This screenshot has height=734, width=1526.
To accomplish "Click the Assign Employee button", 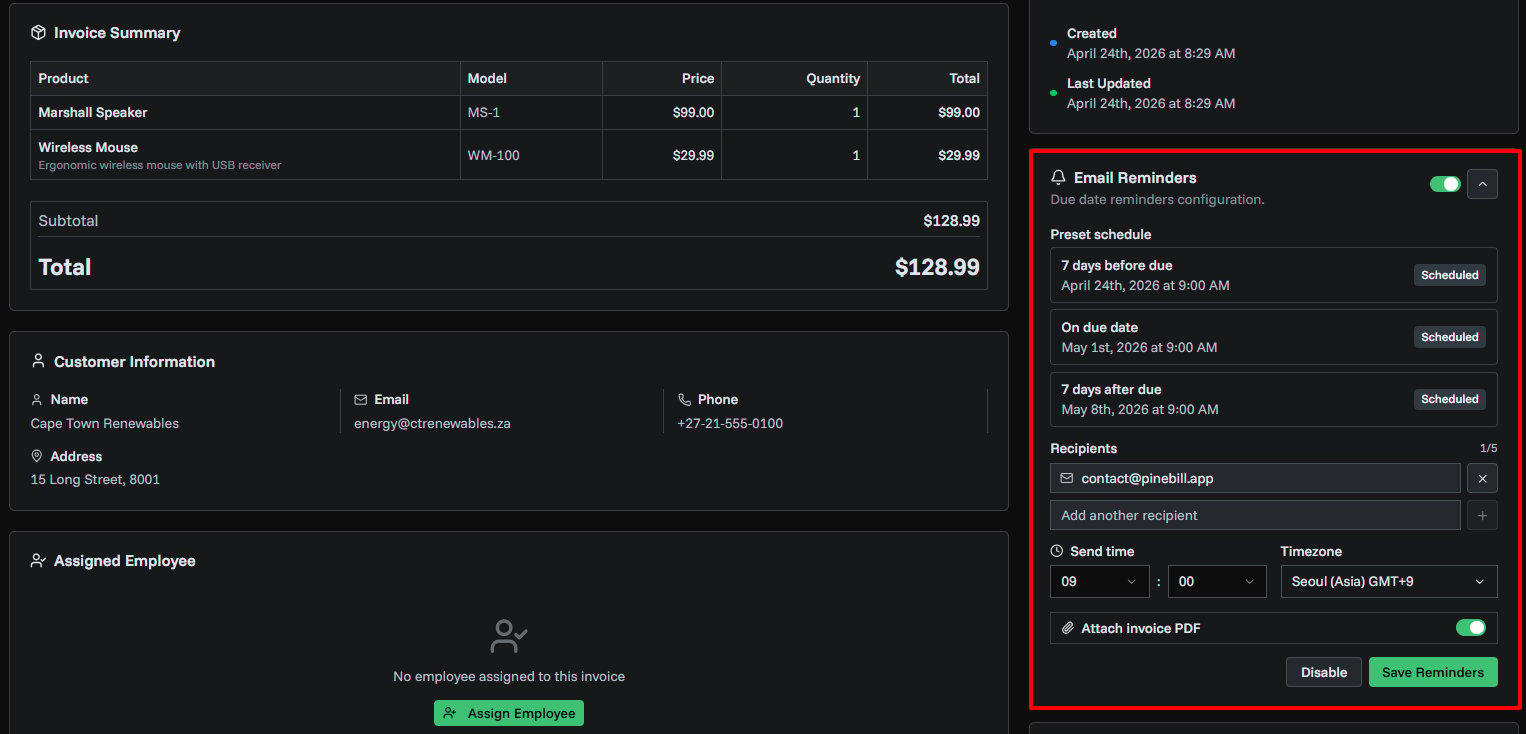I will 509,713.
